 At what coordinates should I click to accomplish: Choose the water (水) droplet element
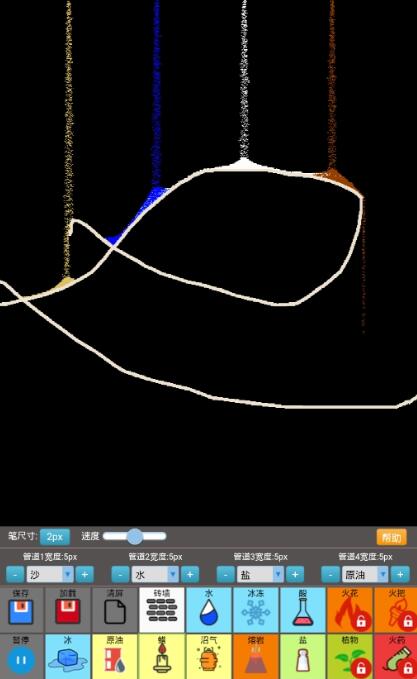pos(209,610)
